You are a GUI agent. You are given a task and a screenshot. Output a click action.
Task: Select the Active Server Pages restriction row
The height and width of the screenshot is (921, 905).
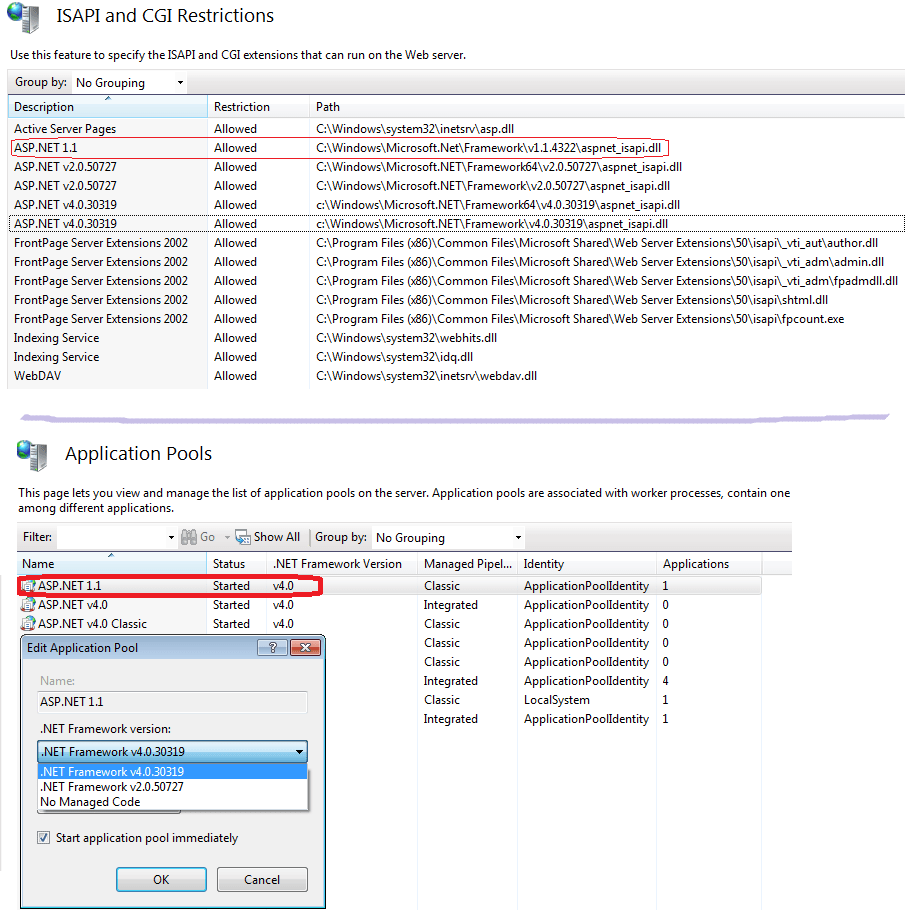pos(456,129)
